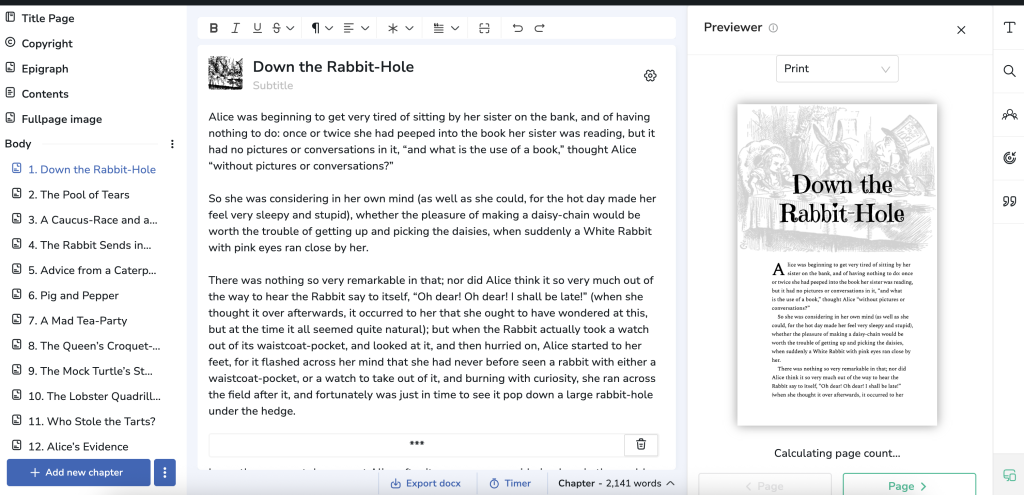Image resolution: width=1024 pixels, height=495 pixels.
Task: Toggle underline formatting
Action: [257, 28]
